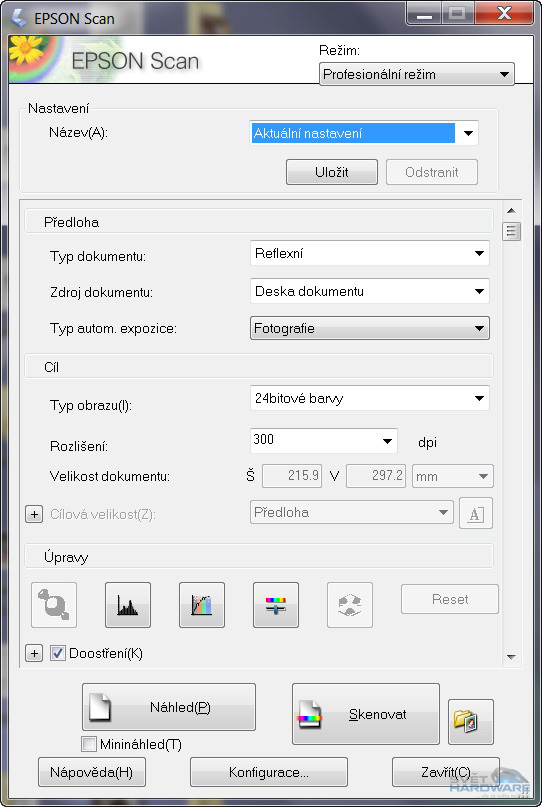Screen dimensions: 542x807
Task: Click the Reset adjustments button
Action: click(x=450, y=599)
